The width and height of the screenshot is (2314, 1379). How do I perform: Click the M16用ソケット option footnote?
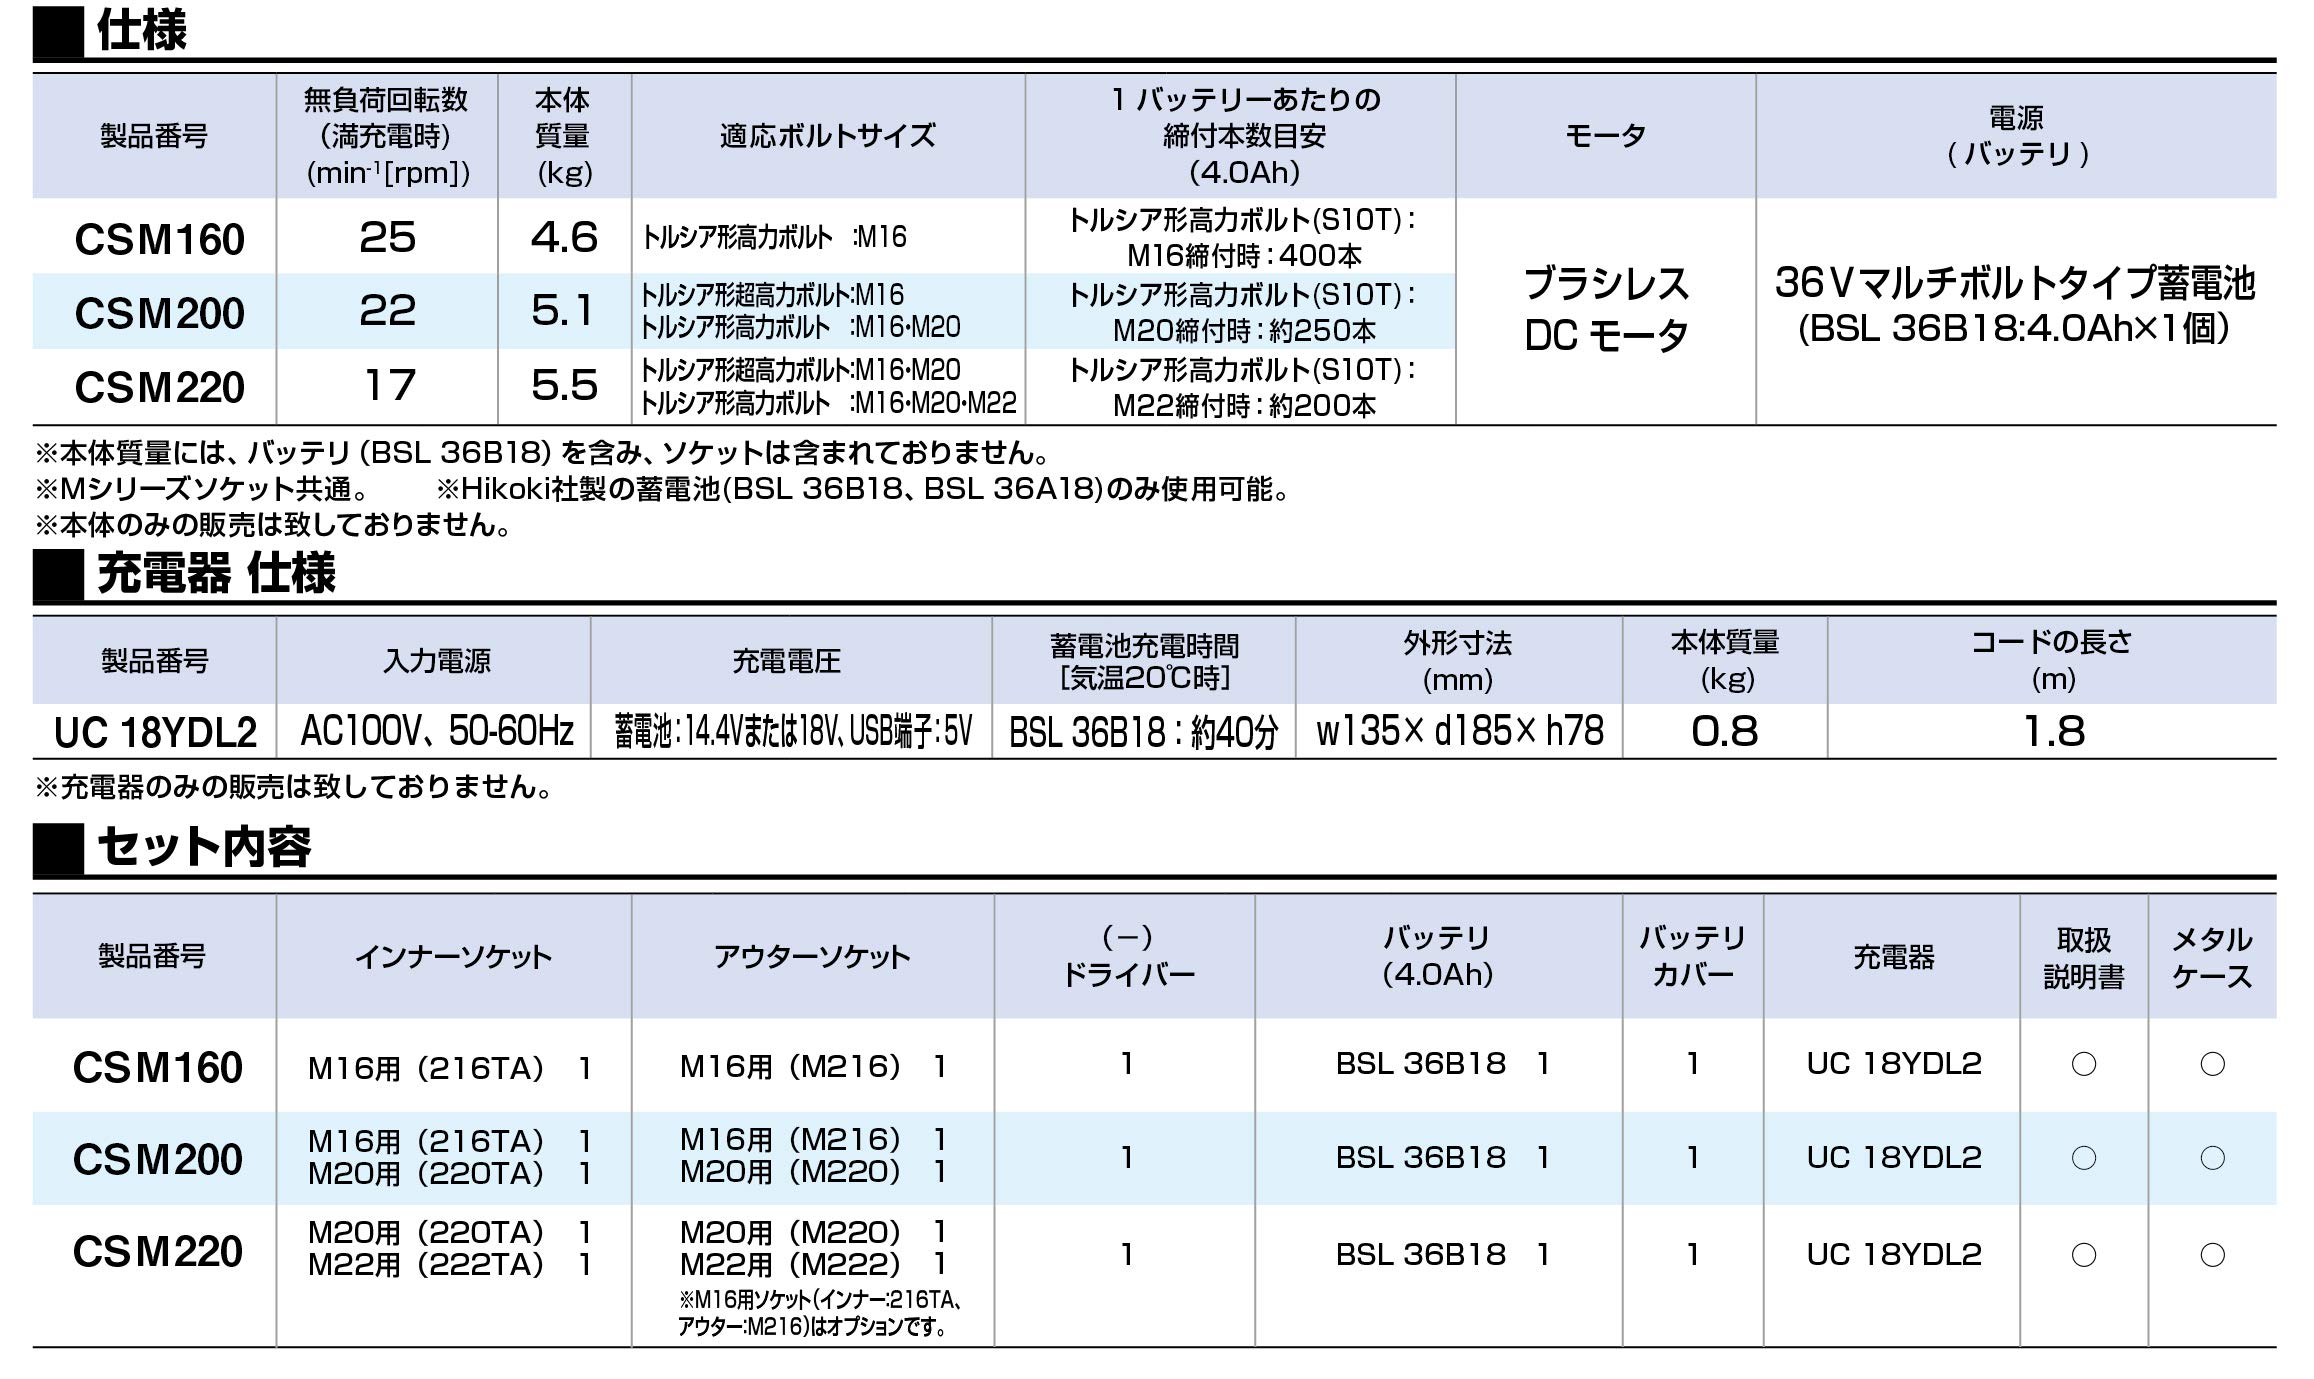click(x=820, y=1314)
